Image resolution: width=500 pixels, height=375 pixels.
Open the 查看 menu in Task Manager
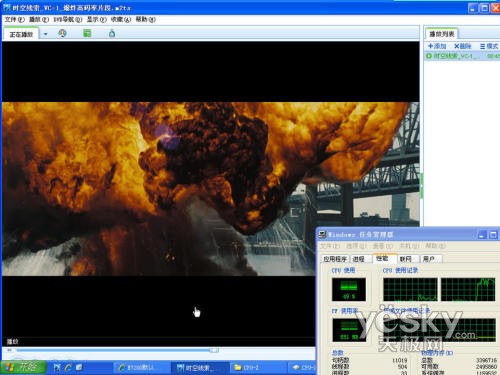[383, 246]
